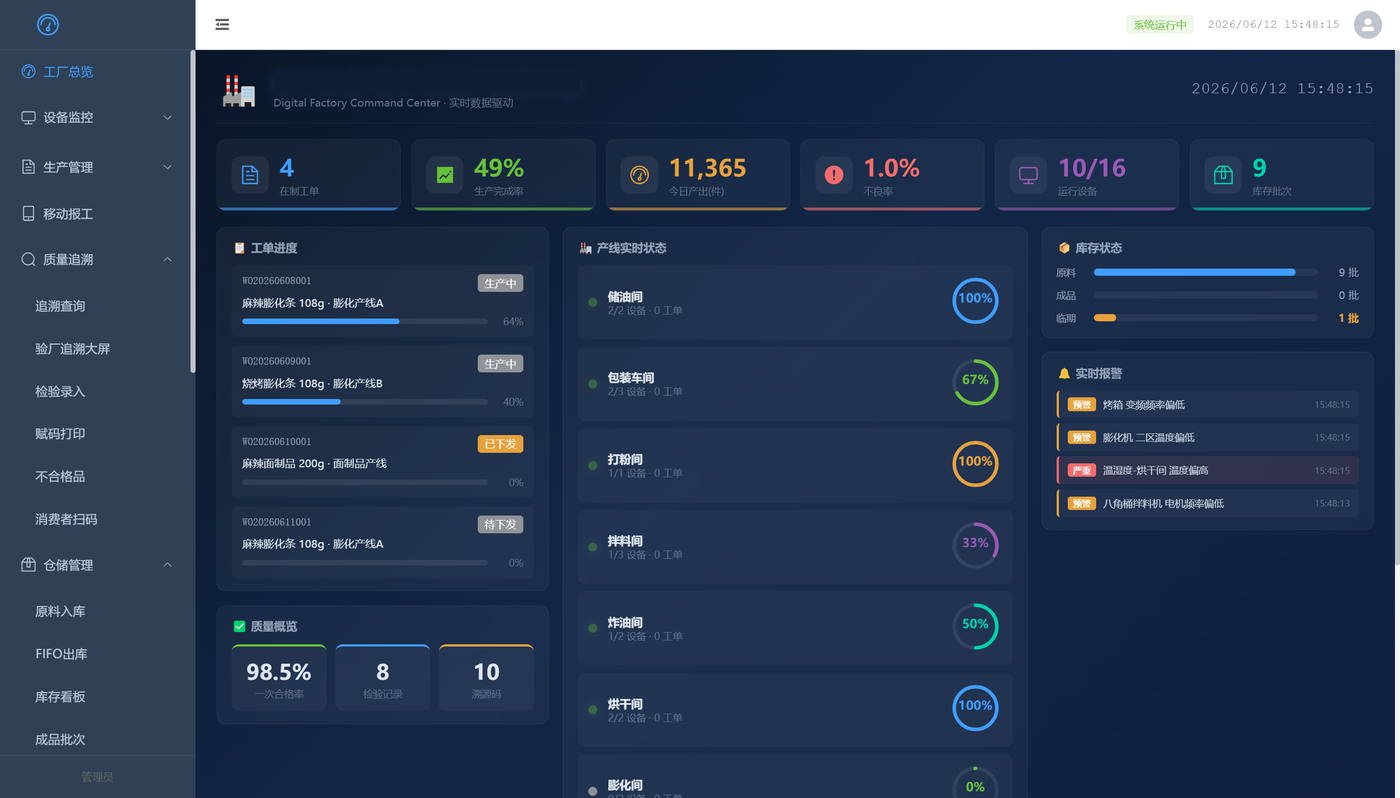
Task: Click the 64% work order progress bar
Action: pos(365,322)
